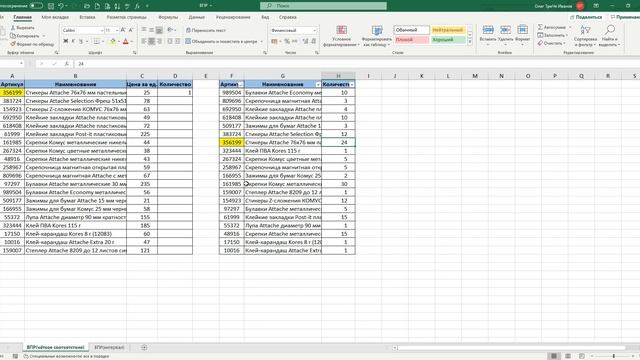Open the Данные ribbon tab
This screenshot has width=640, height=360.
pyautogui.click(x=197, y=17)
